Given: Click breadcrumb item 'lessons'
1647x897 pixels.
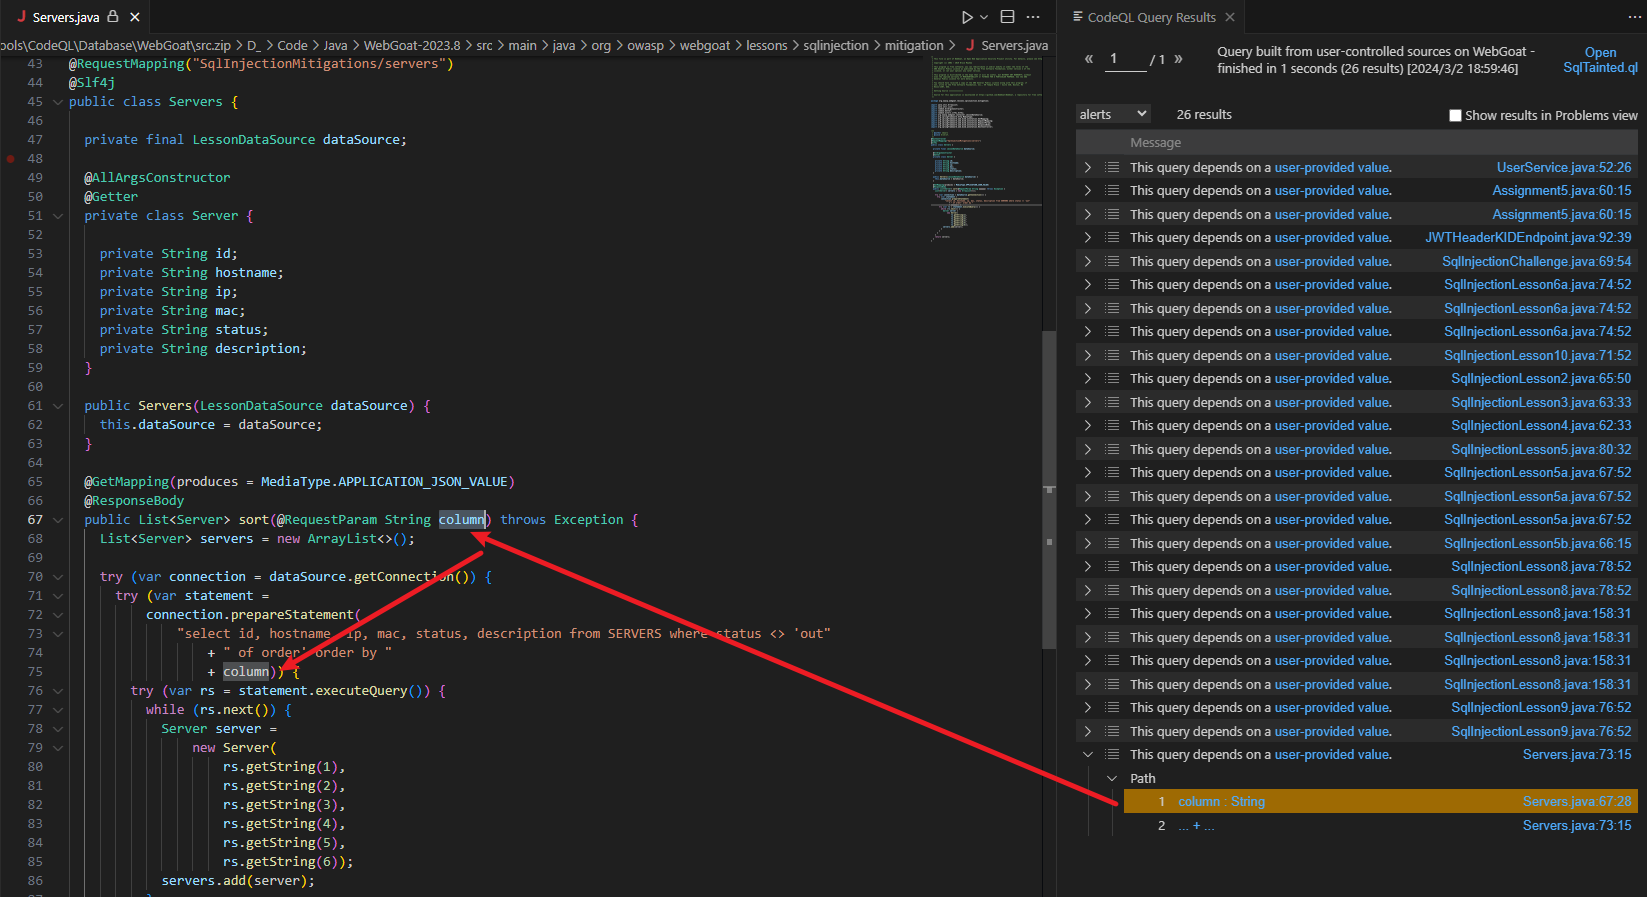Looking at the screenshot, I should (x=767, y=45).
